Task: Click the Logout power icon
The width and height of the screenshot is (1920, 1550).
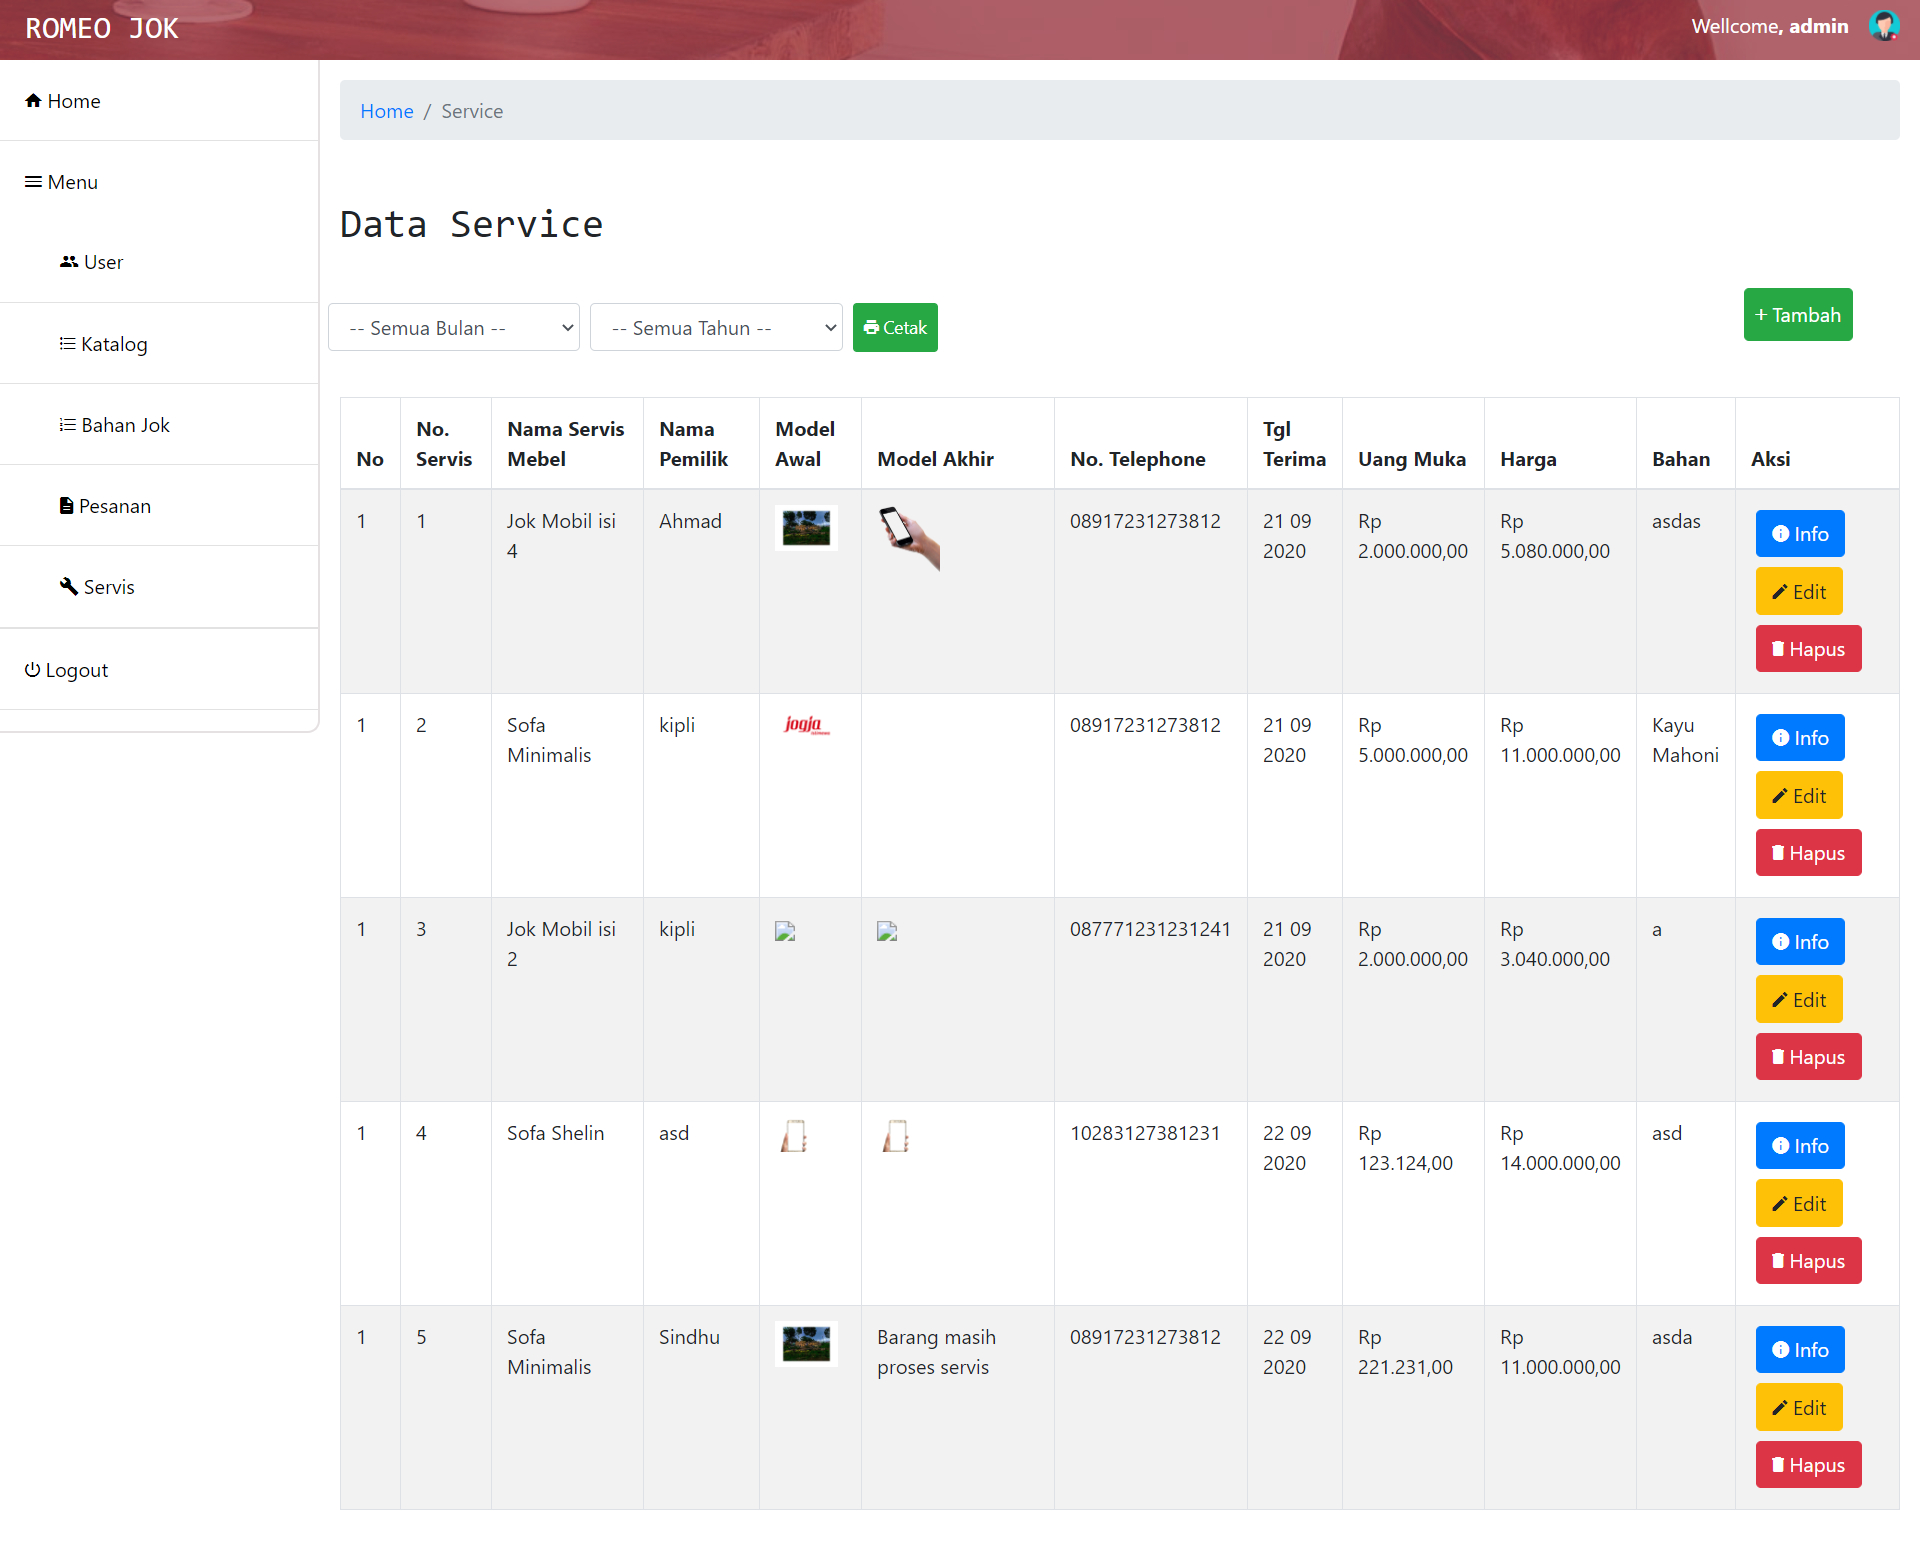Action: pos(32,670)
